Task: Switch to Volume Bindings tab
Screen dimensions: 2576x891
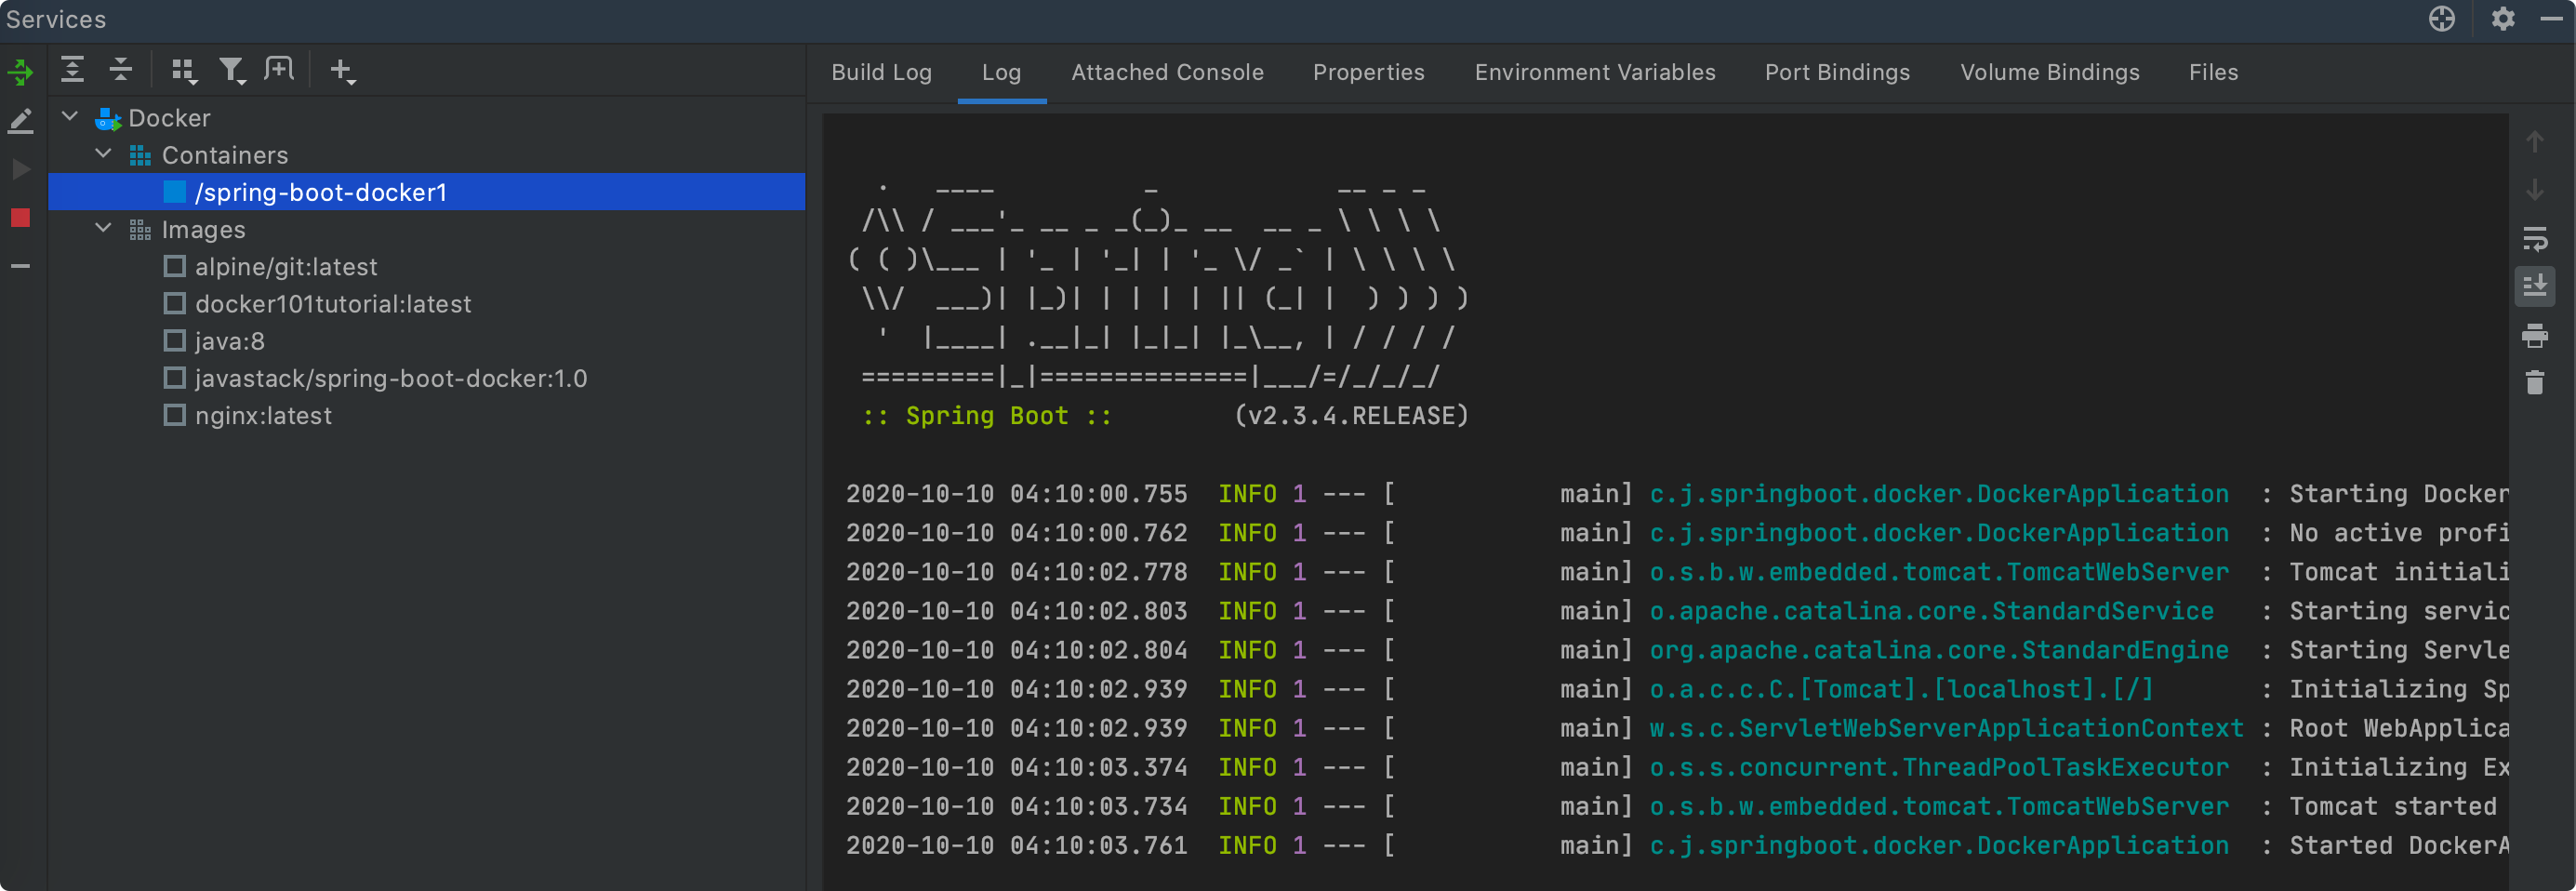Action: coord(2050,72)
